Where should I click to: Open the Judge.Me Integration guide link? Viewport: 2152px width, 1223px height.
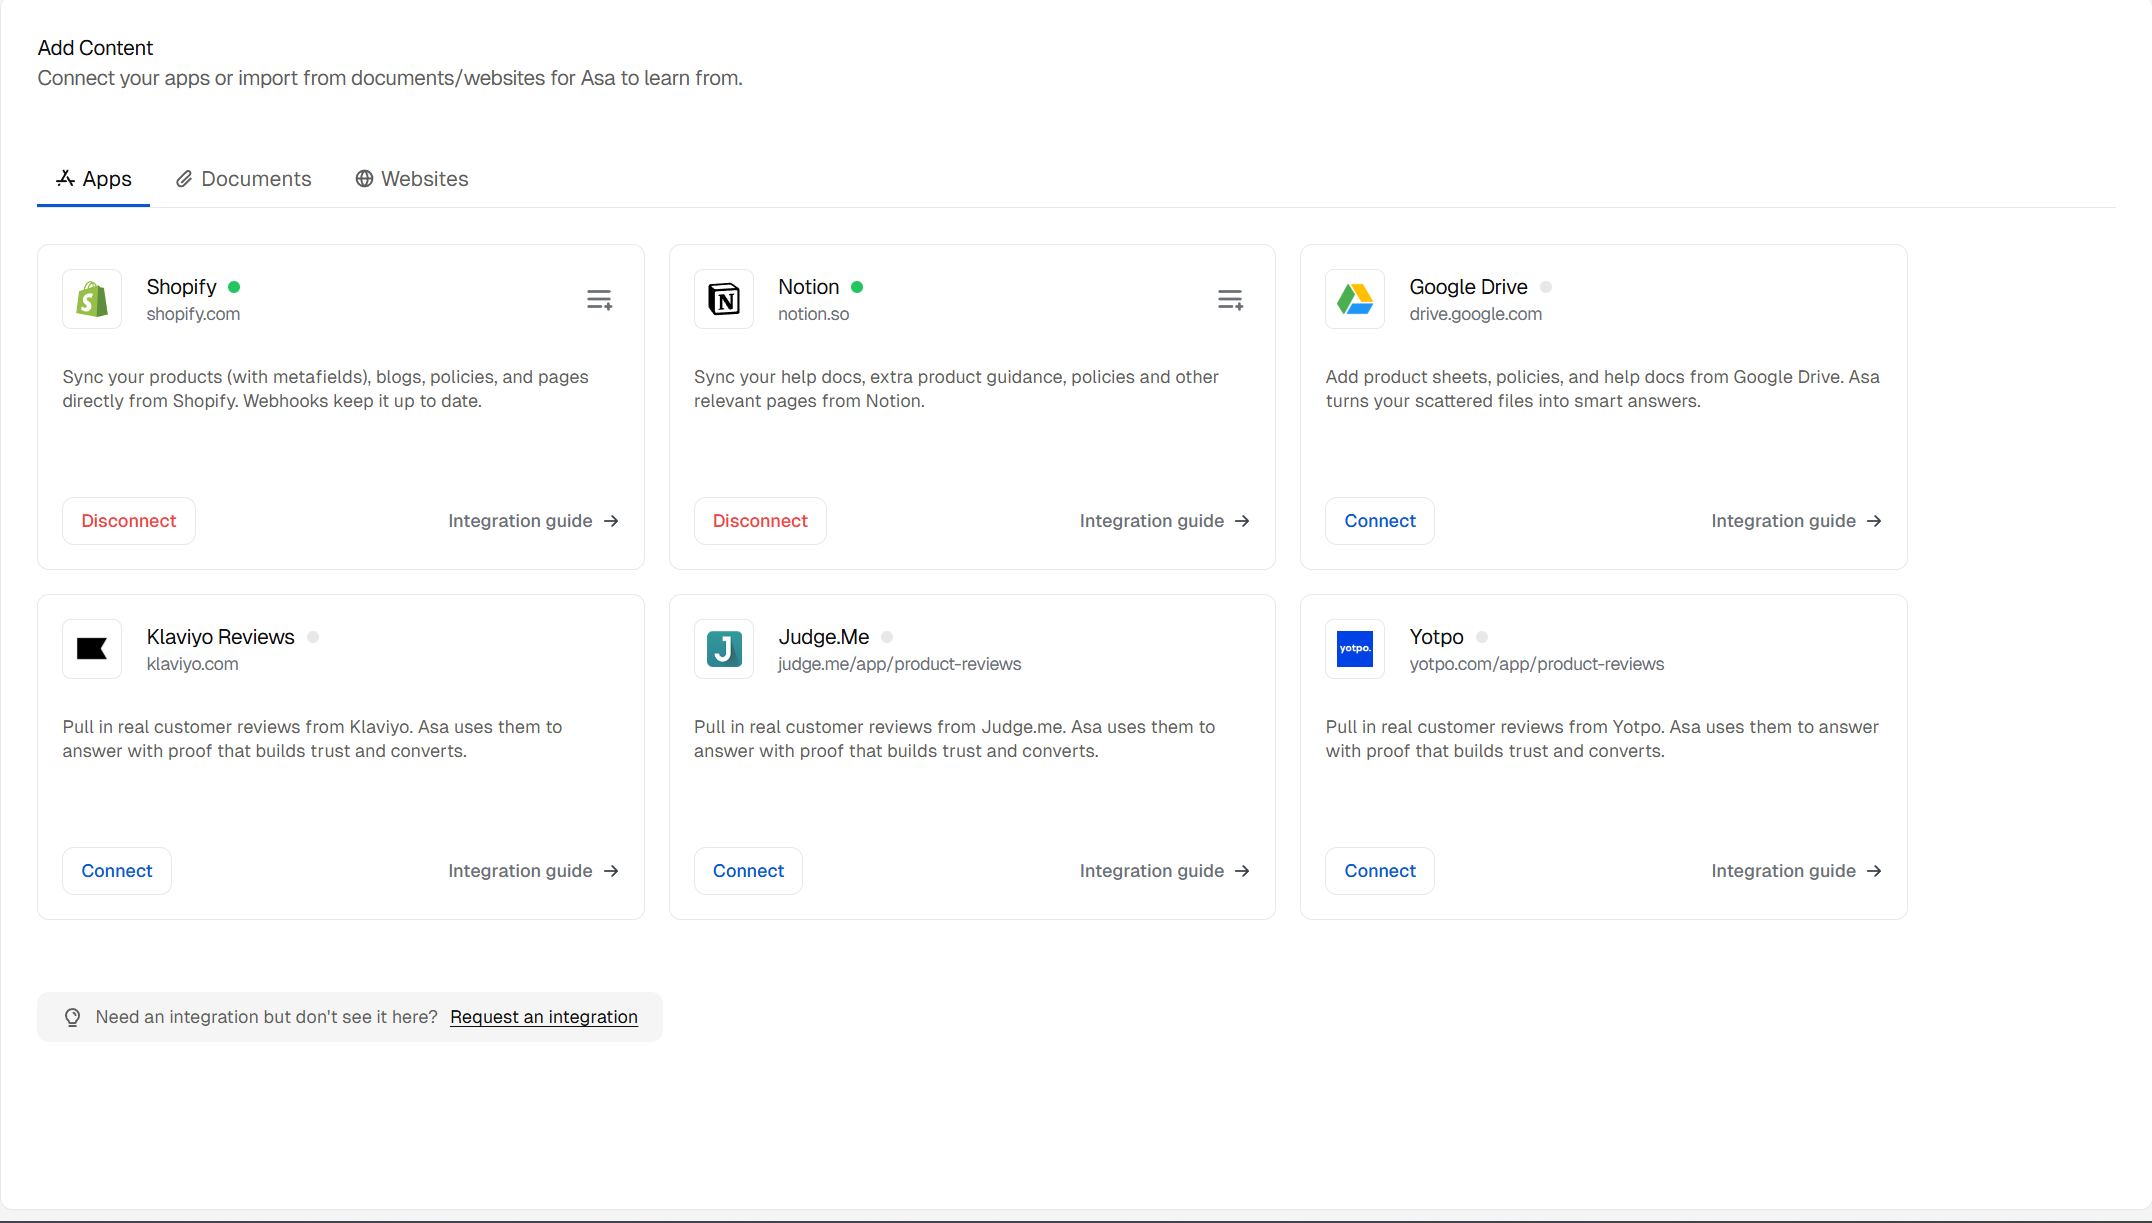(1165, 871)
